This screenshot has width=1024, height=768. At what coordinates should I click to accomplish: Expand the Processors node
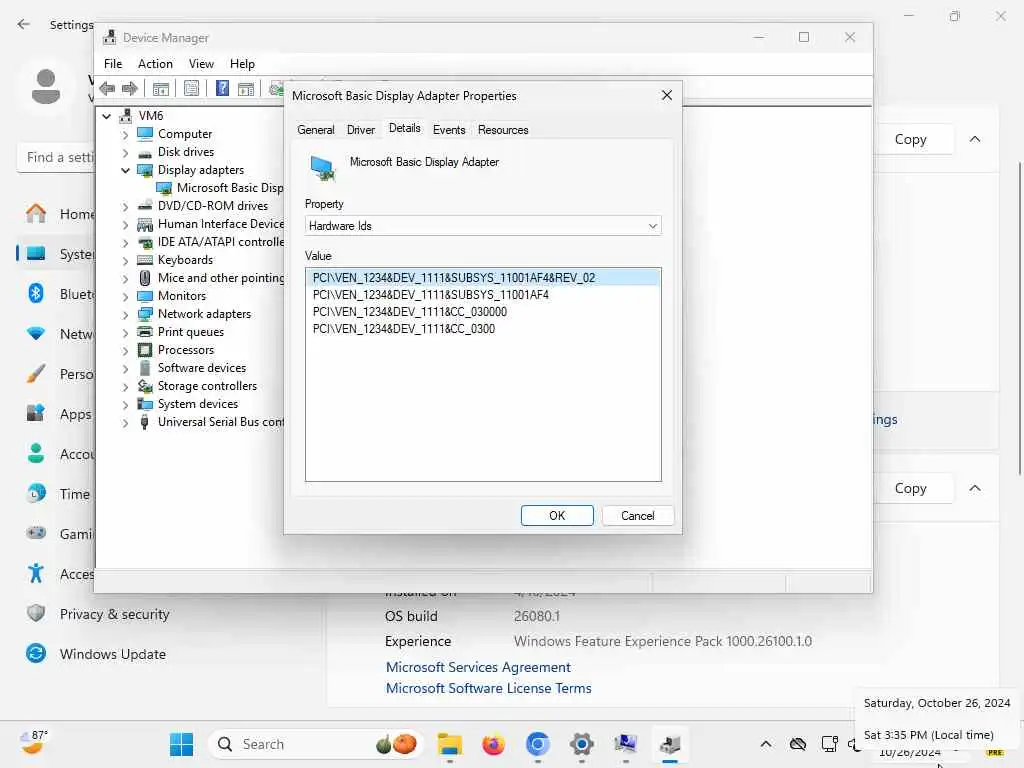(x=125, y=351)
